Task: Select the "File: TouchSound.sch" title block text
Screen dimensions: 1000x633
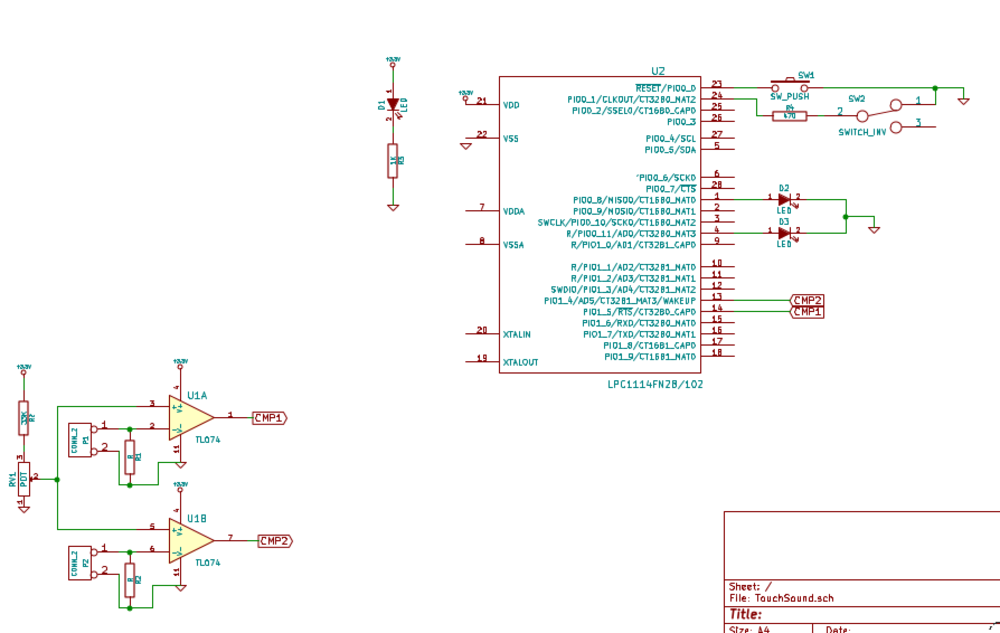Action: [x=781, y=599]
